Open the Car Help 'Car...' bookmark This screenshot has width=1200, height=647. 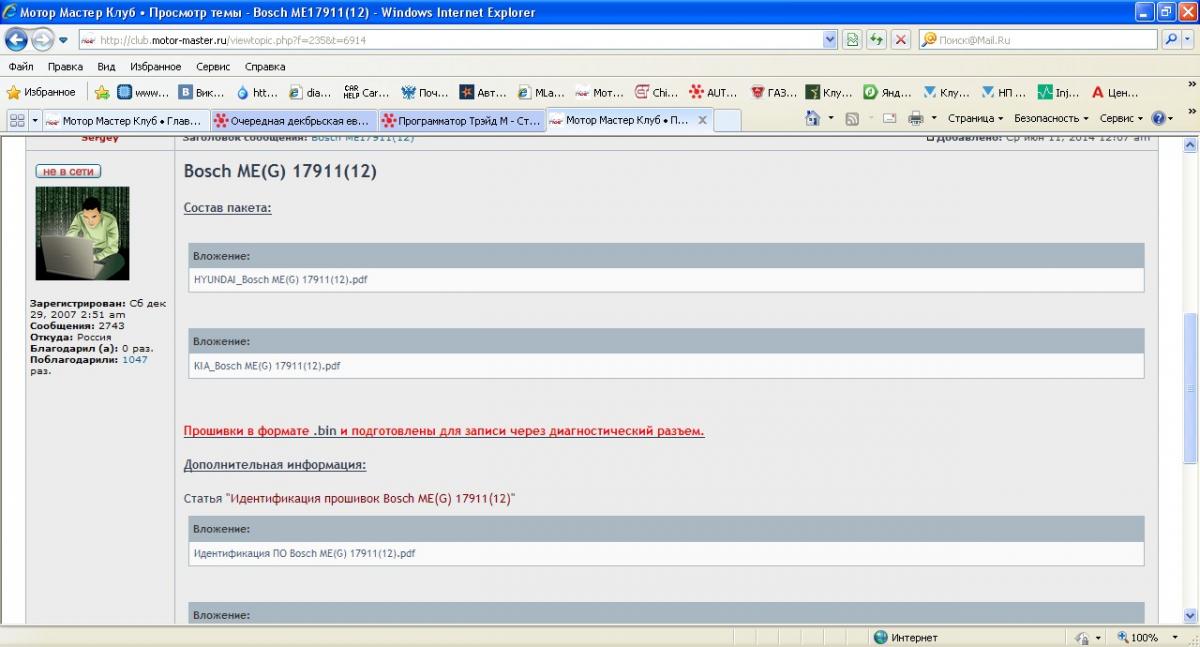(367, 92)
